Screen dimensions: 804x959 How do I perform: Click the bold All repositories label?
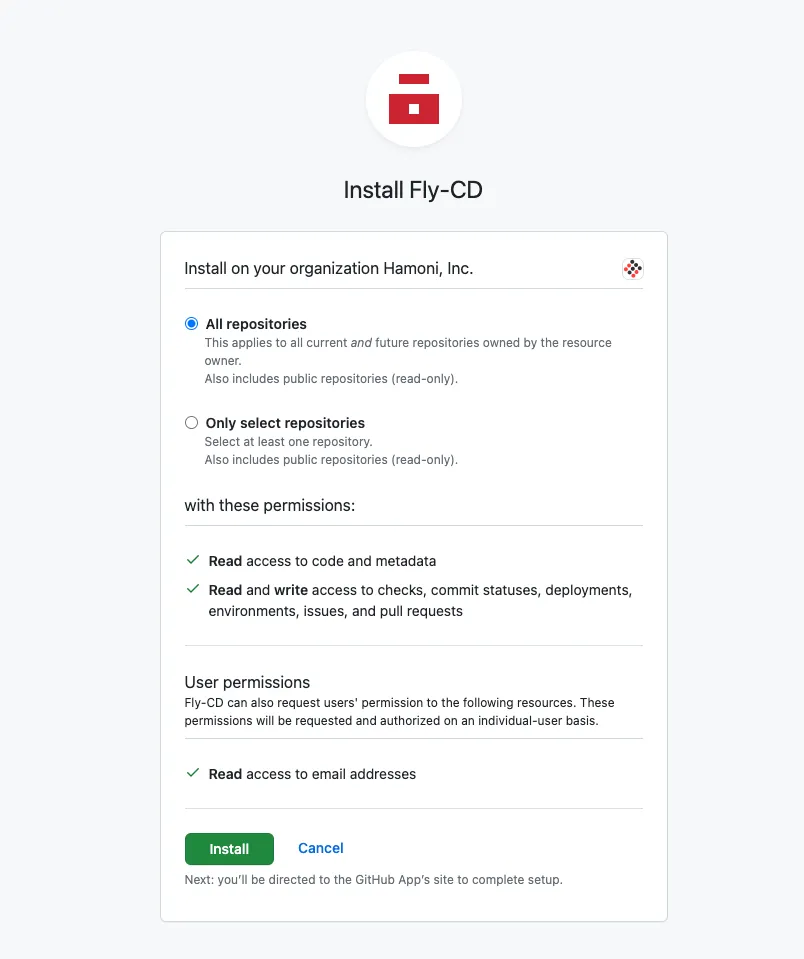click(256, 323)
